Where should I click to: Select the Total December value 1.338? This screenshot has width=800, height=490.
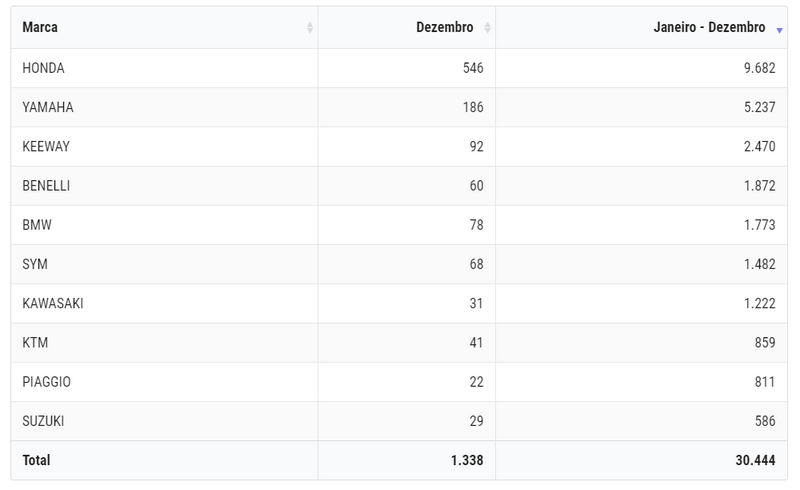467,460
